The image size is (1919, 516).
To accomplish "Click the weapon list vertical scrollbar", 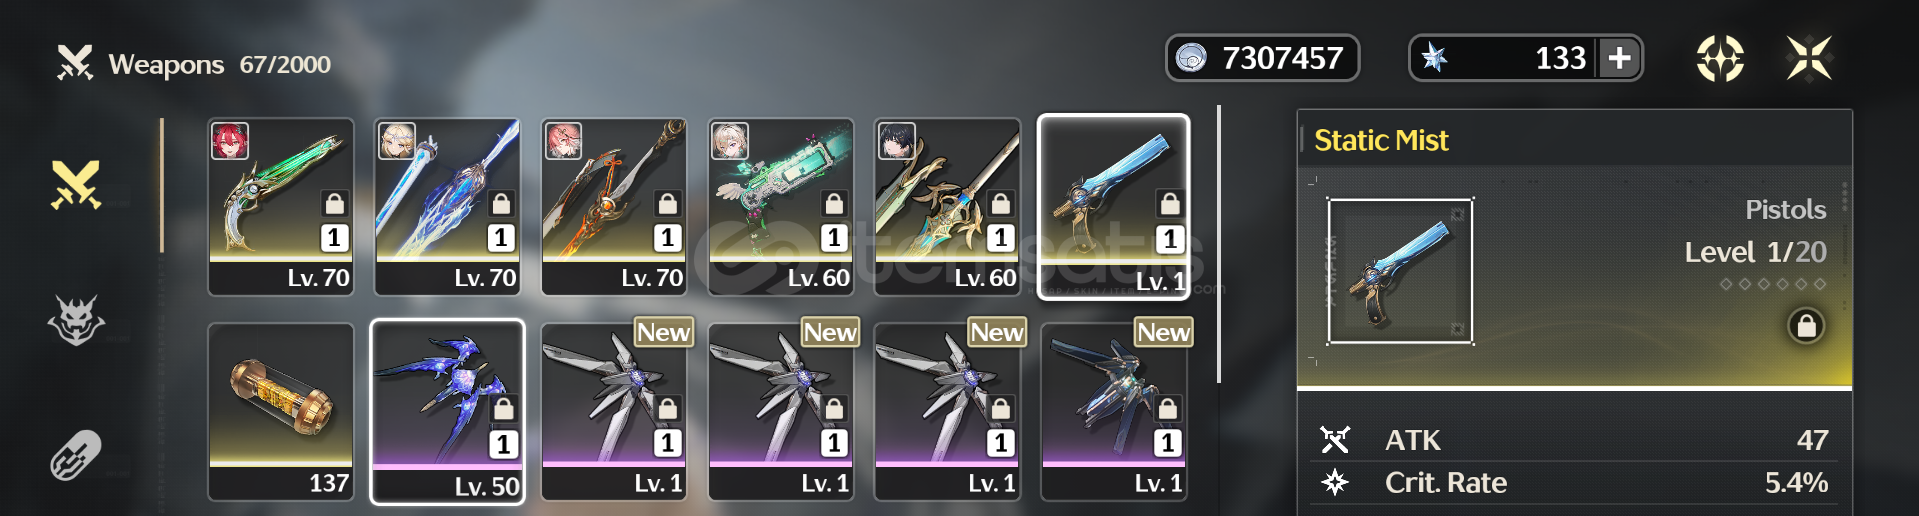I will 1218,244.
